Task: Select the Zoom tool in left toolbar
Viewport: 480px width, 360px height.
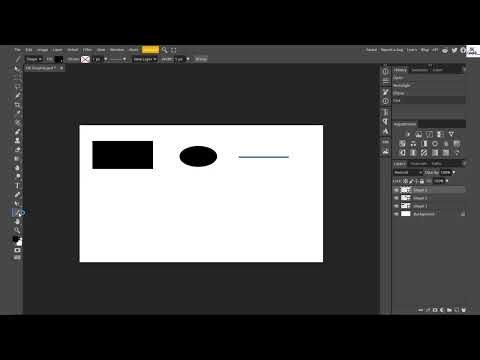Action: (17, 230)
